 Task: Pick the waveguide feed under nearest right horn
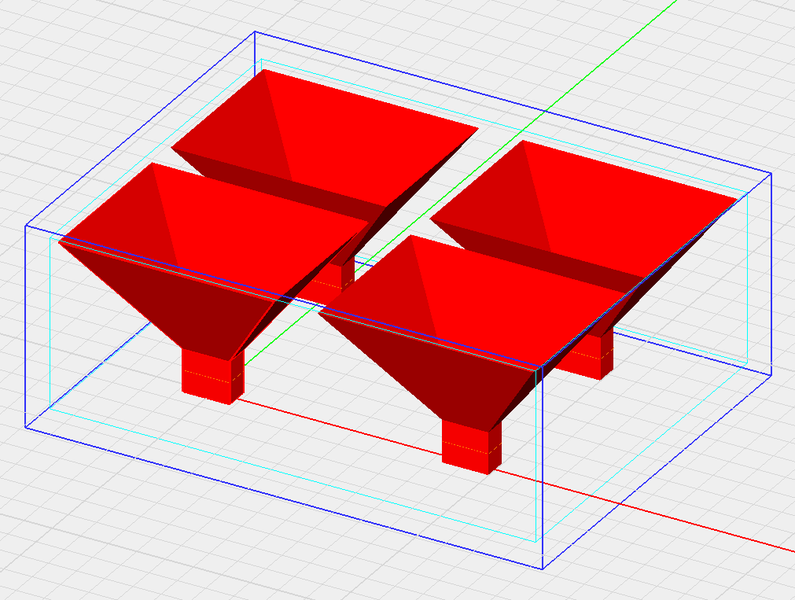[x=472, y=447]
